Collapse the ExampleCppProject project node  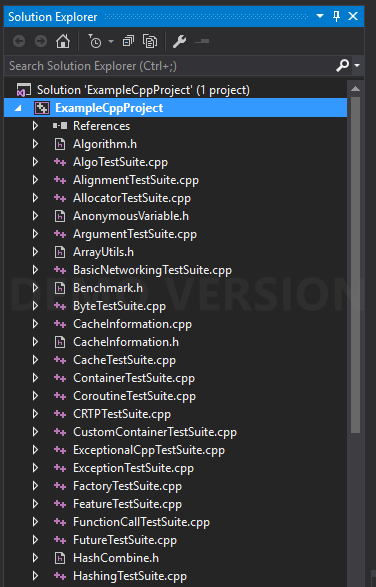[18, 109]
